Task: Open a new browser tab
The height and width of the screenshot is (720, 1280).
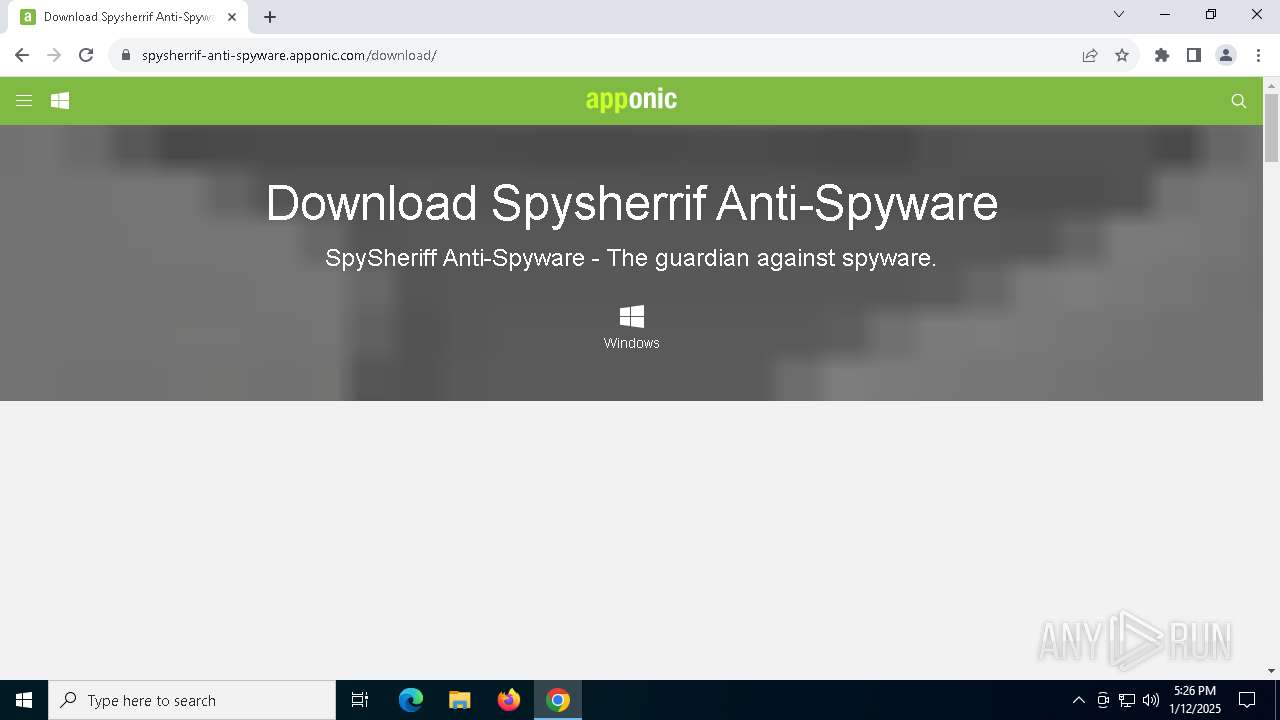Action: pos(270,17)
